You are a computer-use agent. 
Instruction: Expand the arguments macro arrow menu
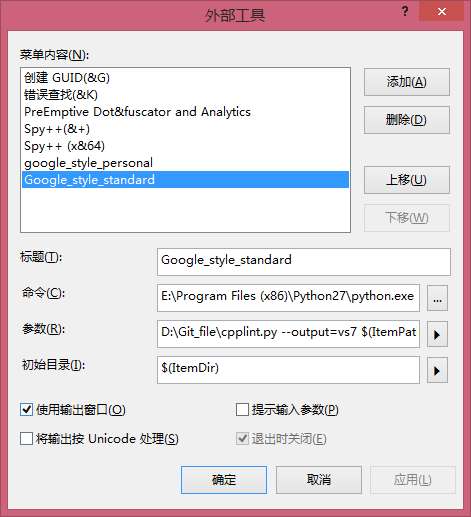point(437,334)
